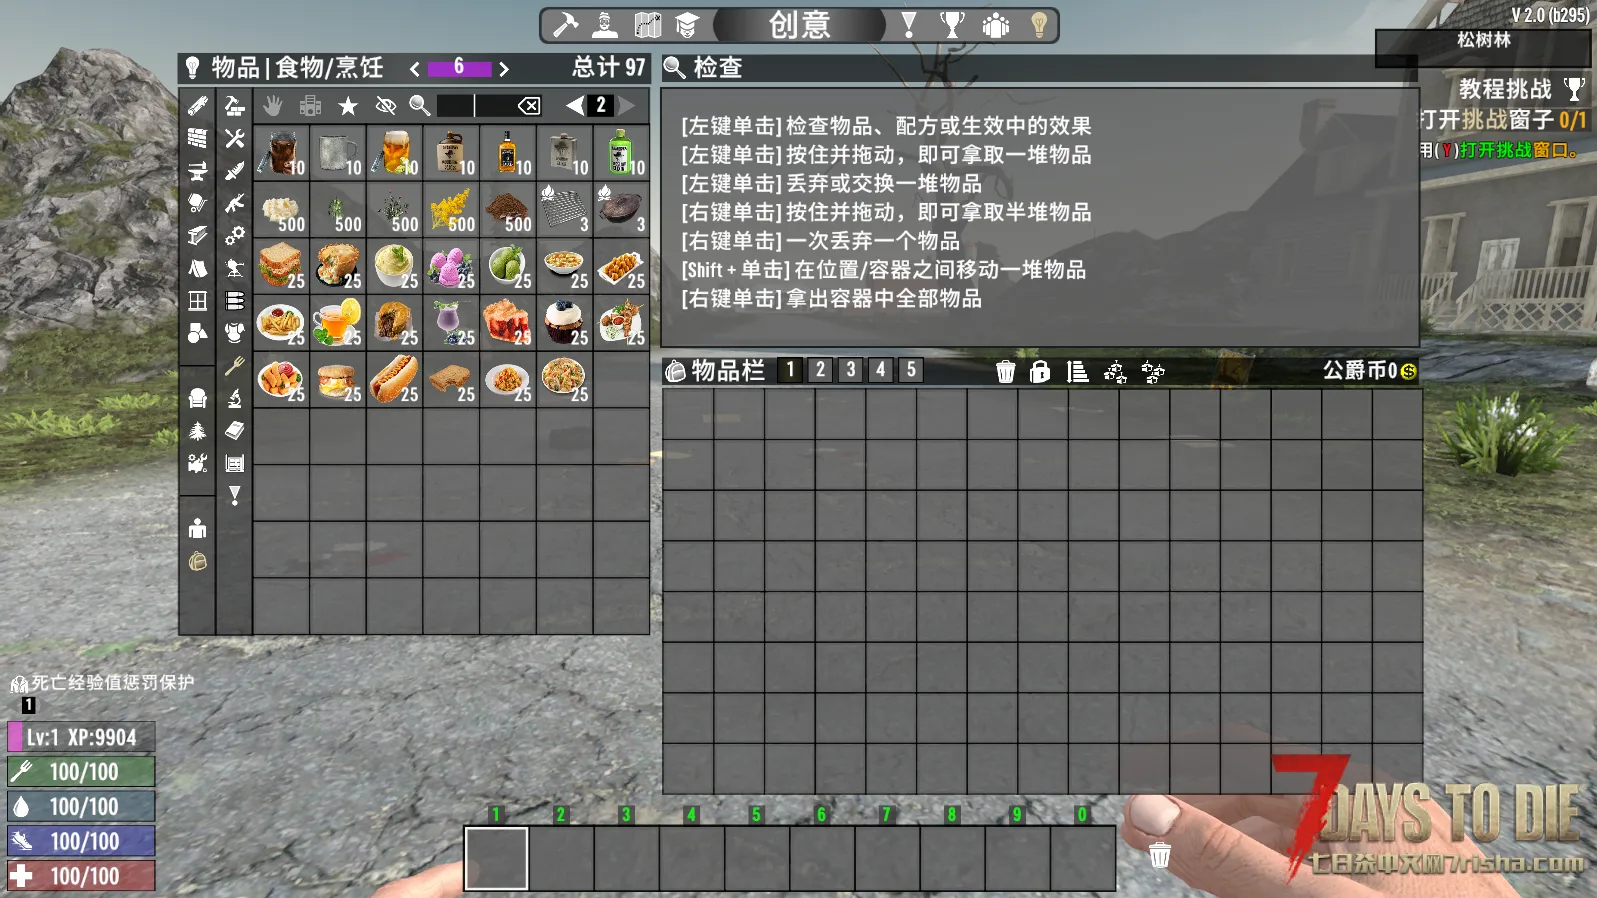Switch to inventory page 5
Image resolution: width=1597 pixels, height=898 pixels.
point(910,370)
